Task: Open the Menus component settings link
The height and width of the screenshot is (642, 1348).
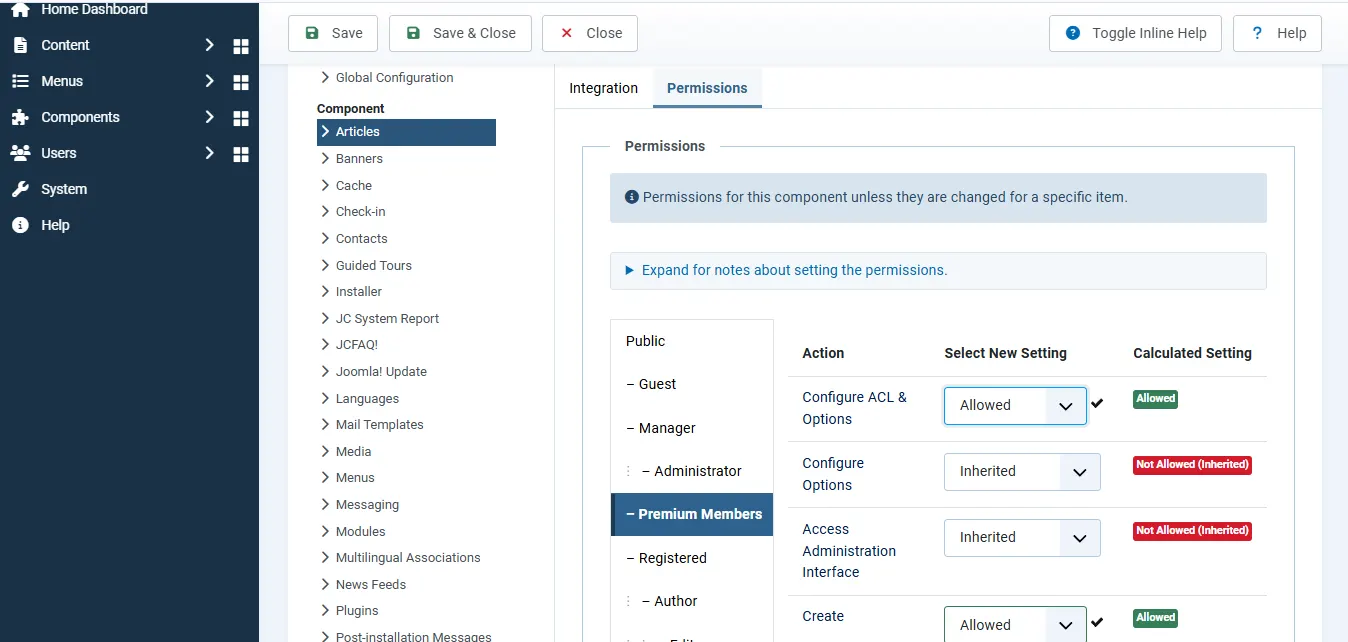Action: point(355,478)
